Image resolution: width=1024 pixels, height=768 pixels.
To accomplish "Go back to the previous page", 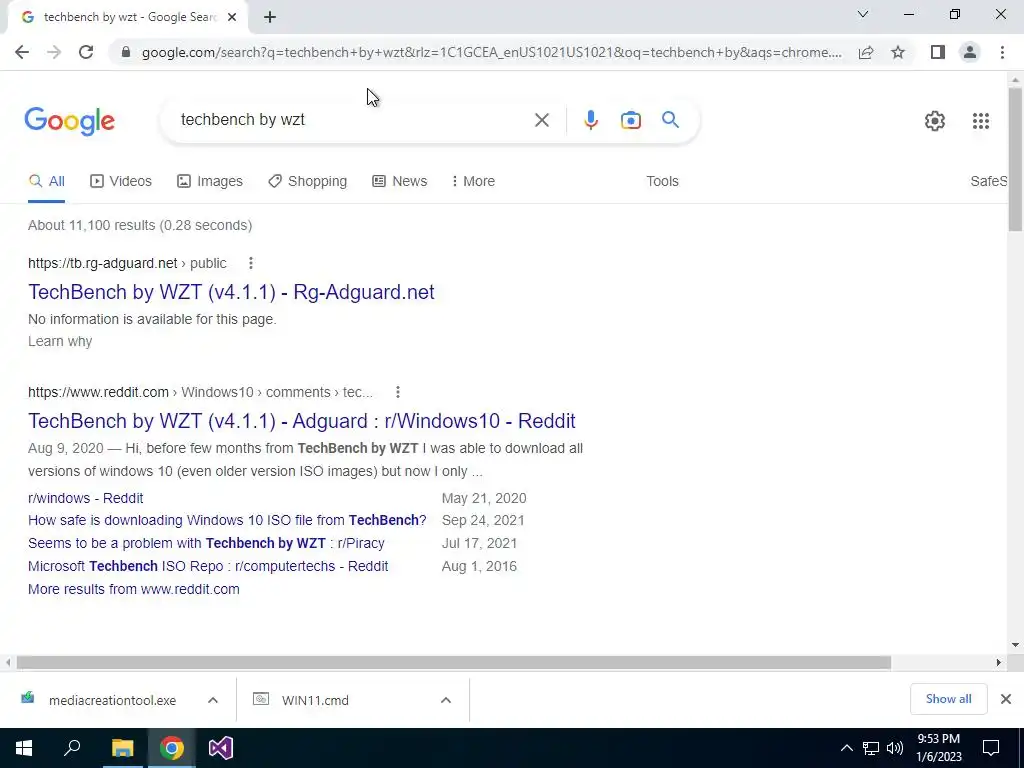I will 22,52.
